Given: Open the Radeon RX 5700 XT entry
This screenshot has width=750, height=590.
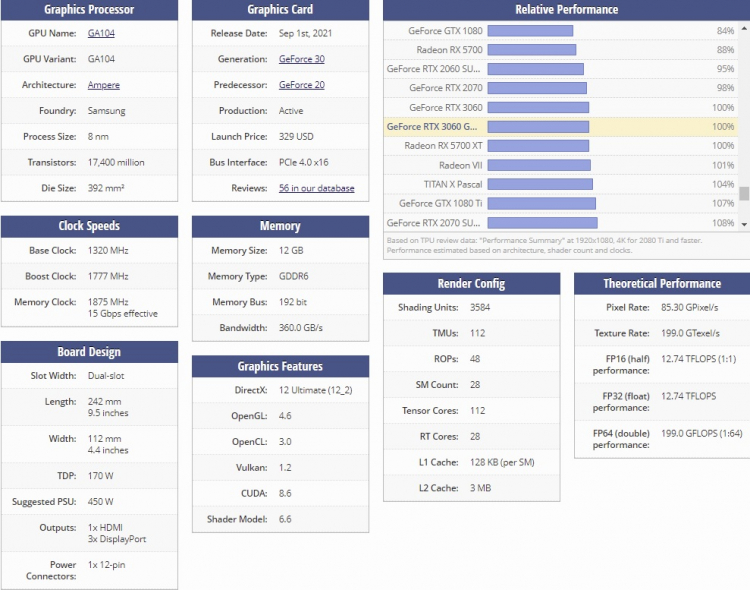Looking at the screenshot, I should click(443, 146).
